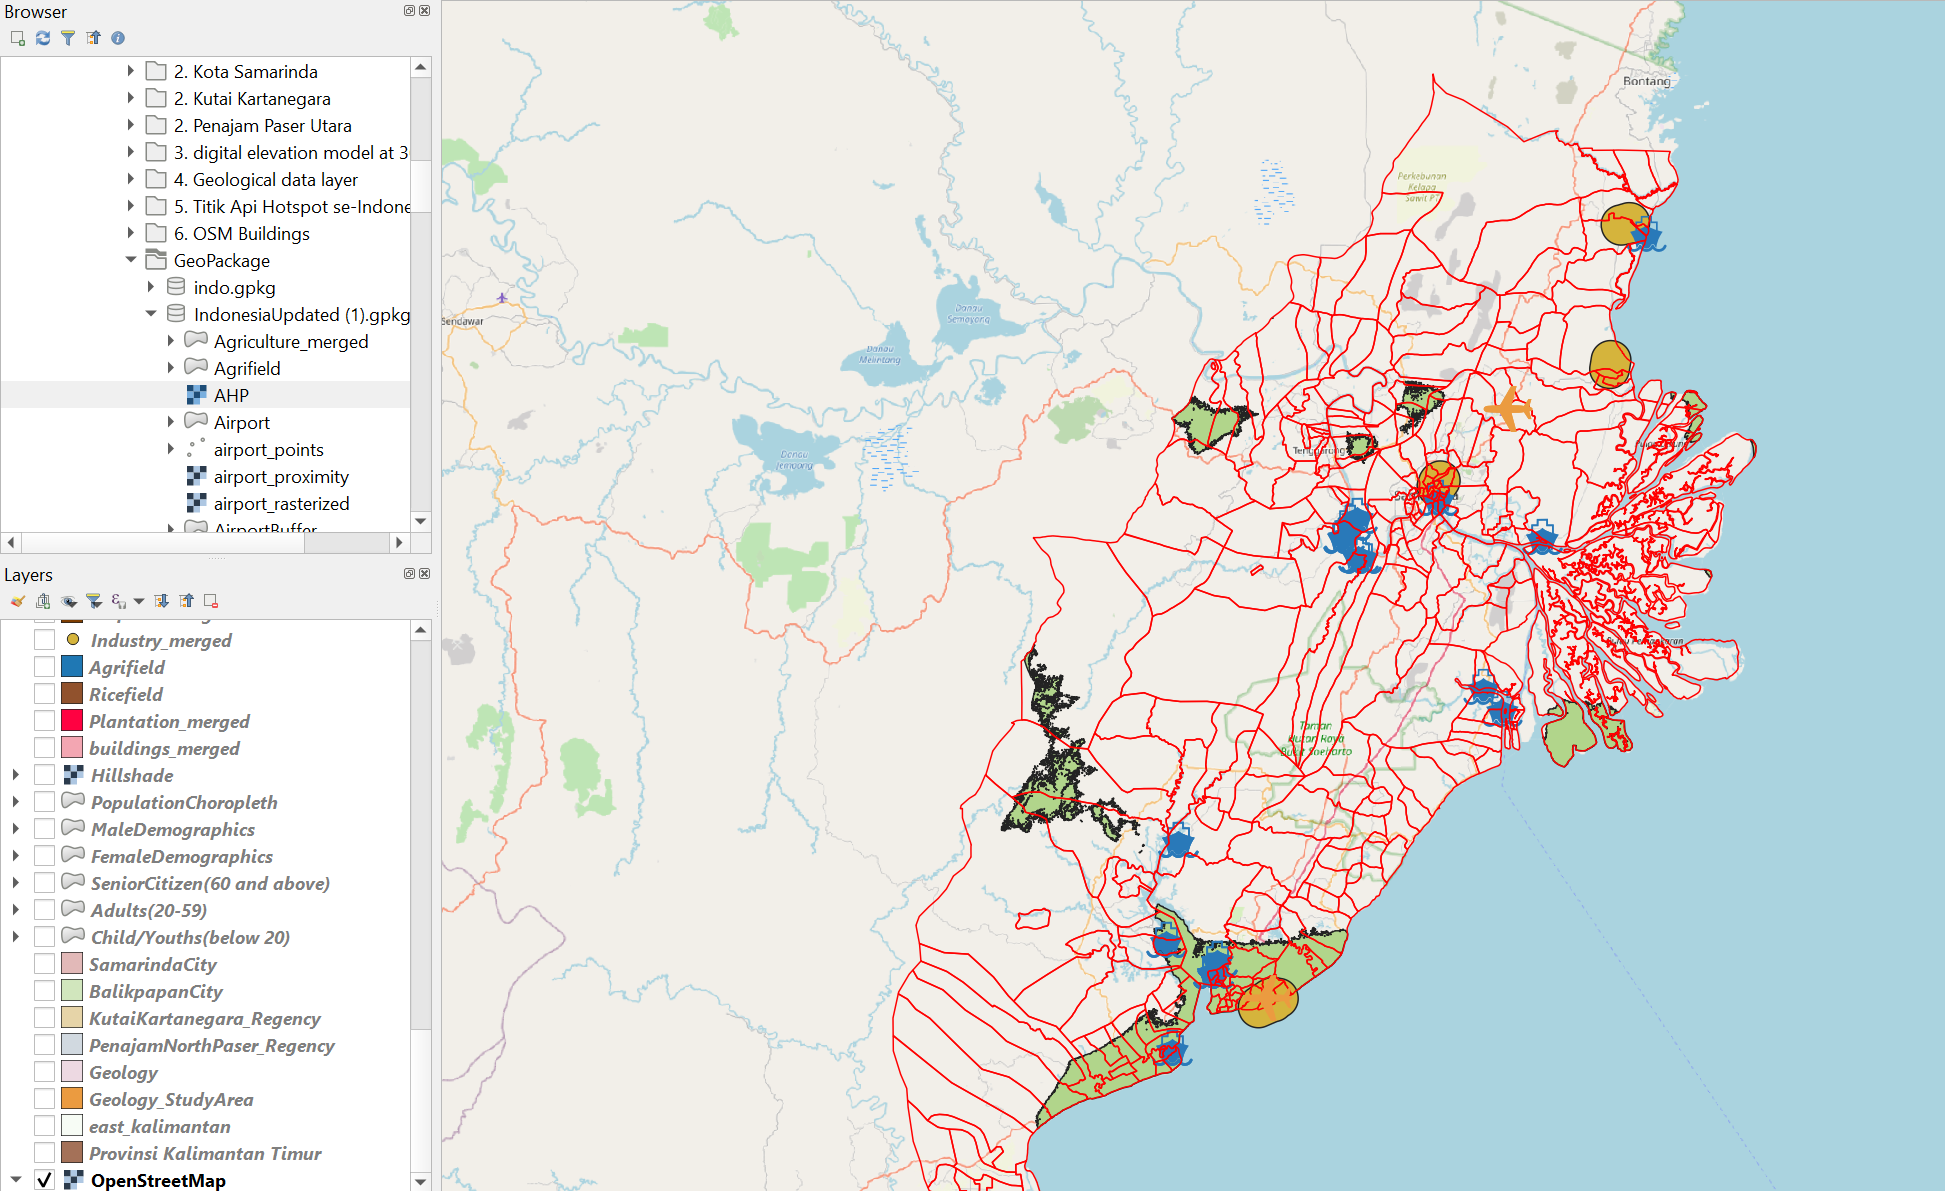Expand the Agriculture_merged item
The width and height of the screenshot is (1945, 1191).
pyautogui.click(x=171, y=341)
